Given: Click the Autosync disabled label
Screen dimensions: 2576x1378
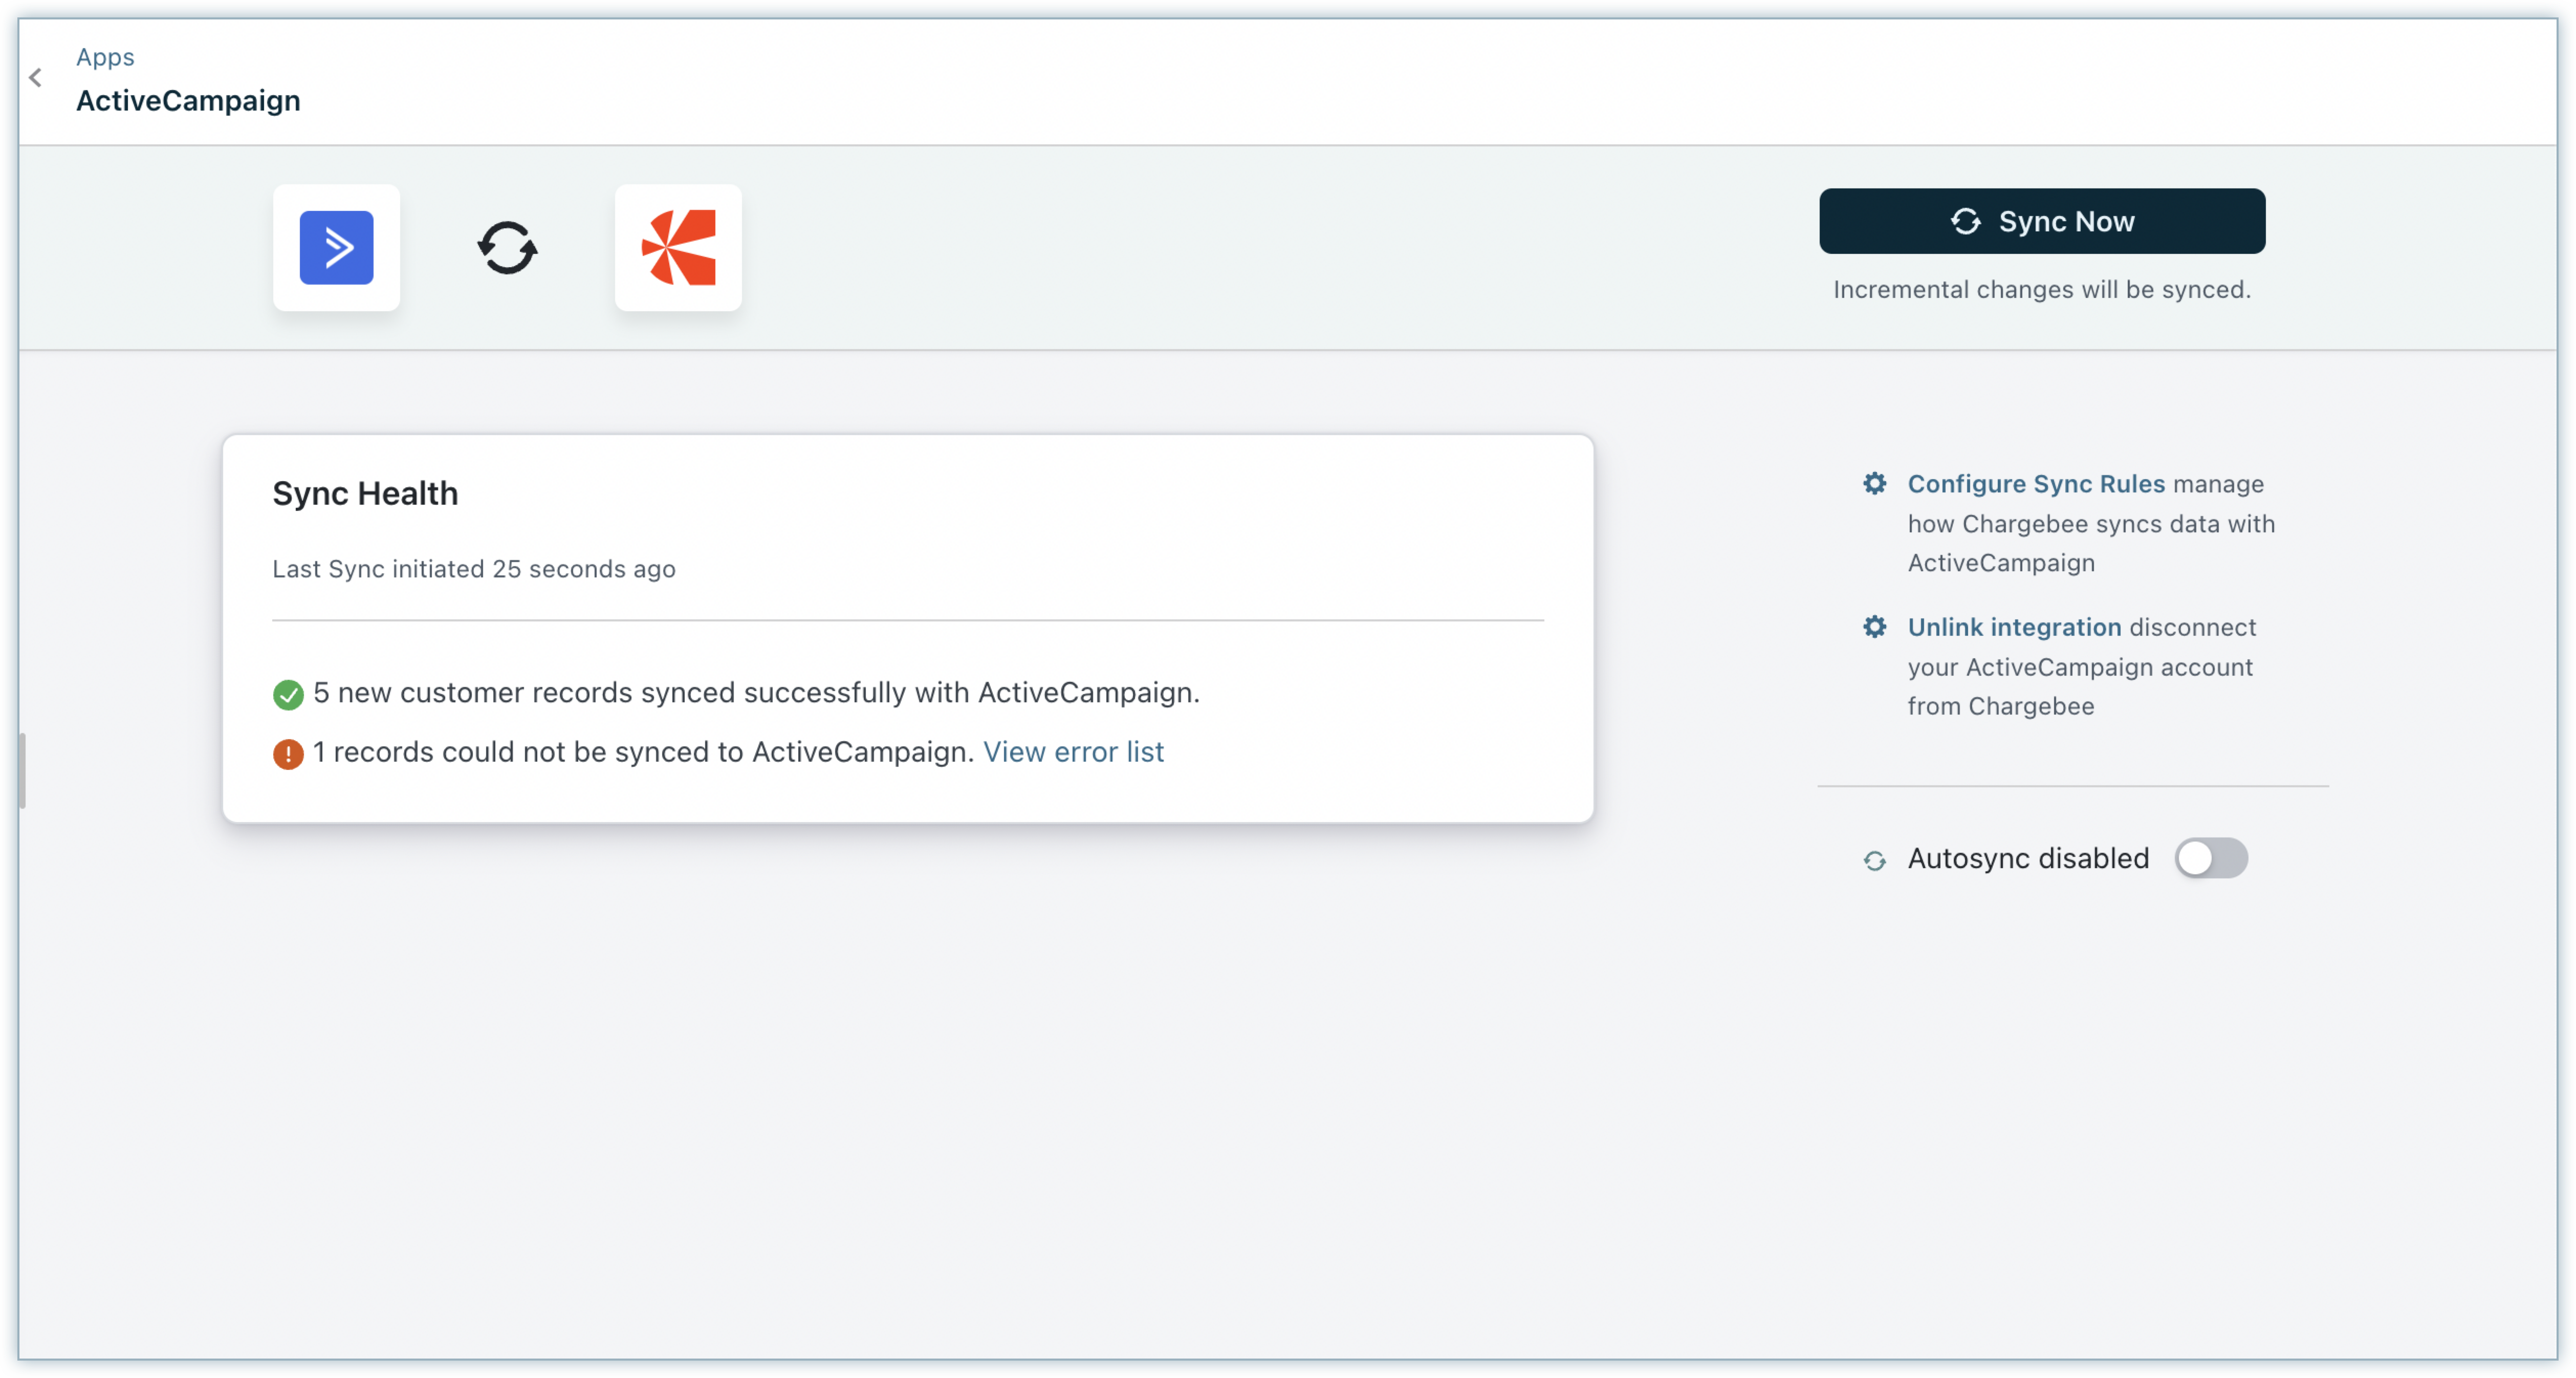Looking at the screenshot, I should point(2027,858).
